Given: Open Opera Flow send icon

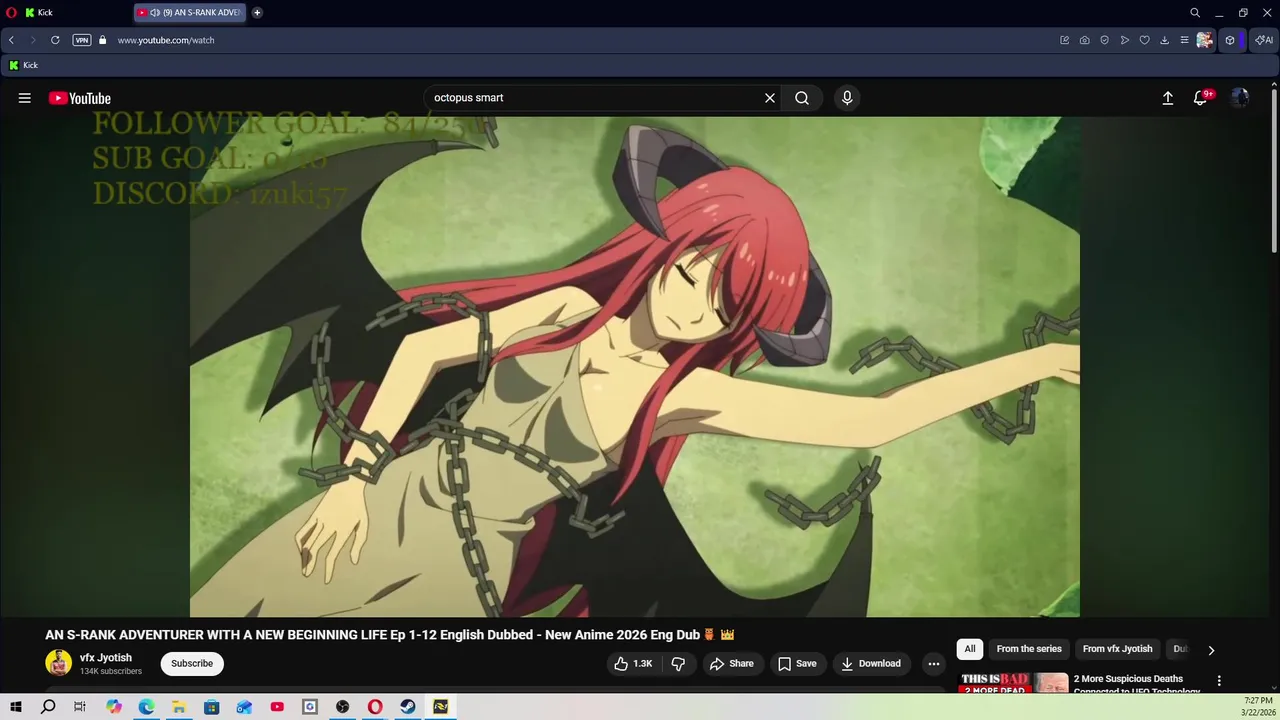Looking at the screenshot, I should (1125, 40).
